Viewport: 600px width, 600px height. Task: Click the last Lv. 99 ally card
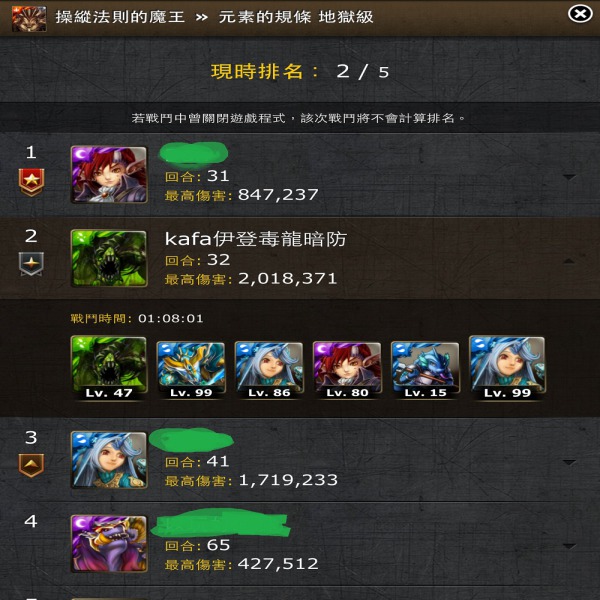coord(507,368)
